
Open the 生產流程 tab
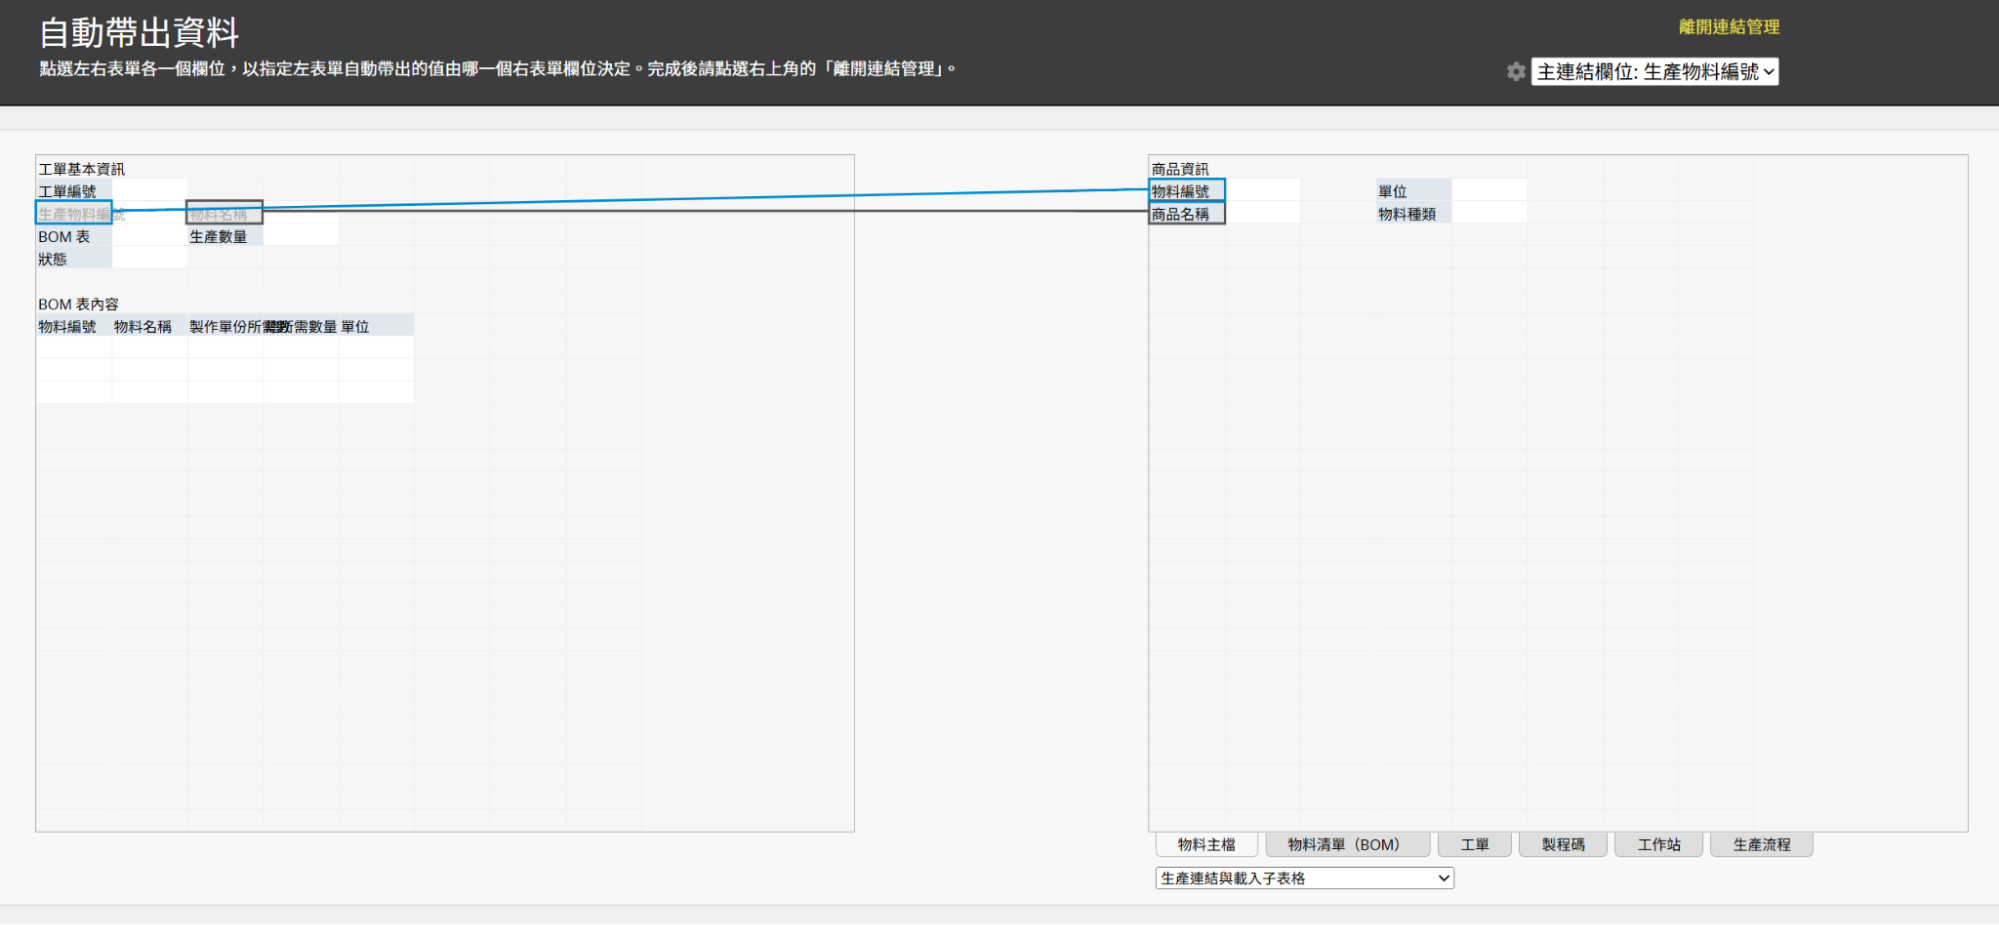(1761, 845)
